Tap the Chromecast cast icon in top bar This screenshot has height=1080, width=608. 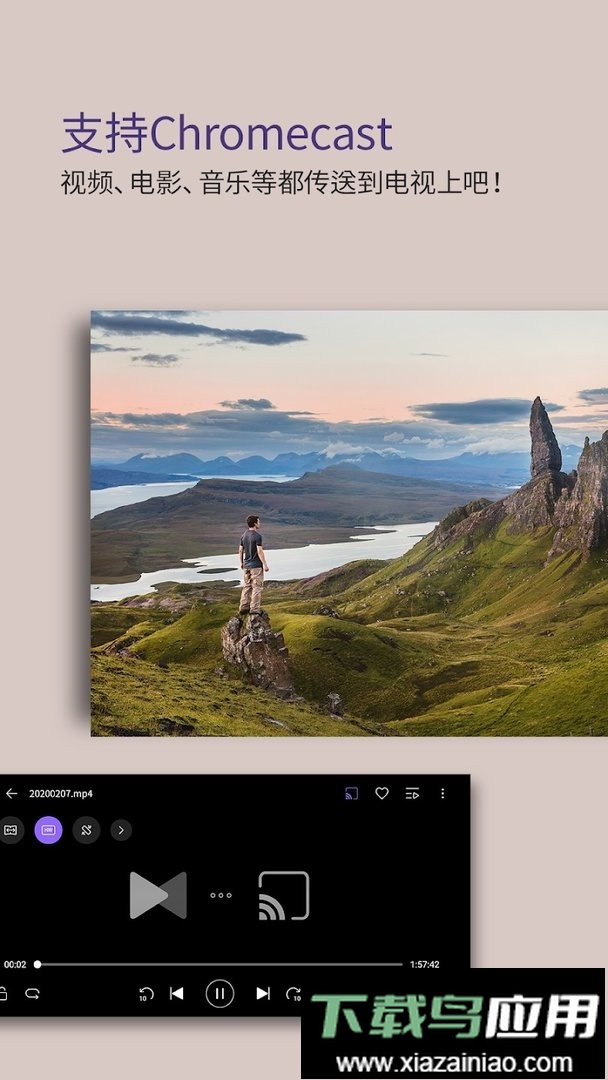351,793
